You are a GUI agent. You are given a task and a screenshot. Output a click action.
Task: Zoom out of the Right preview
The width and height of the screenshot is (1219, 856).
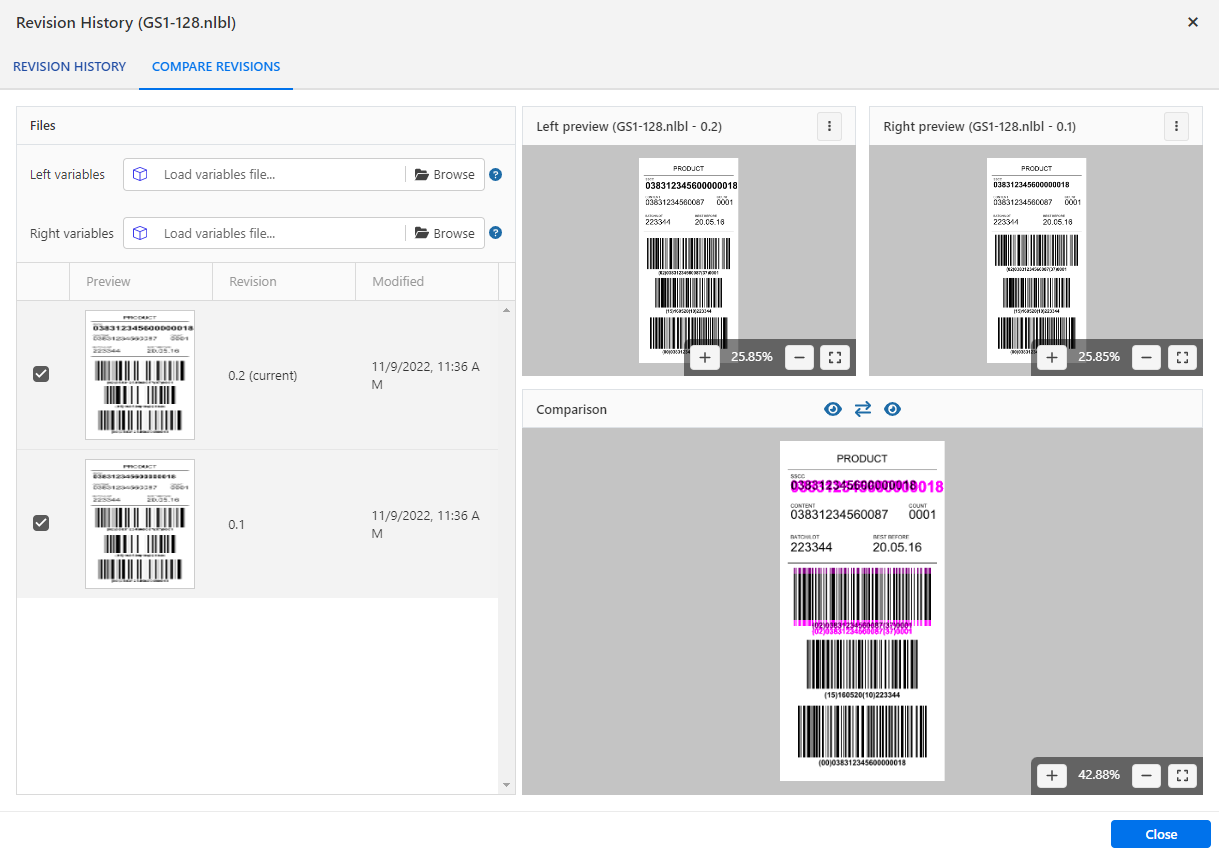click(1146, 357)
